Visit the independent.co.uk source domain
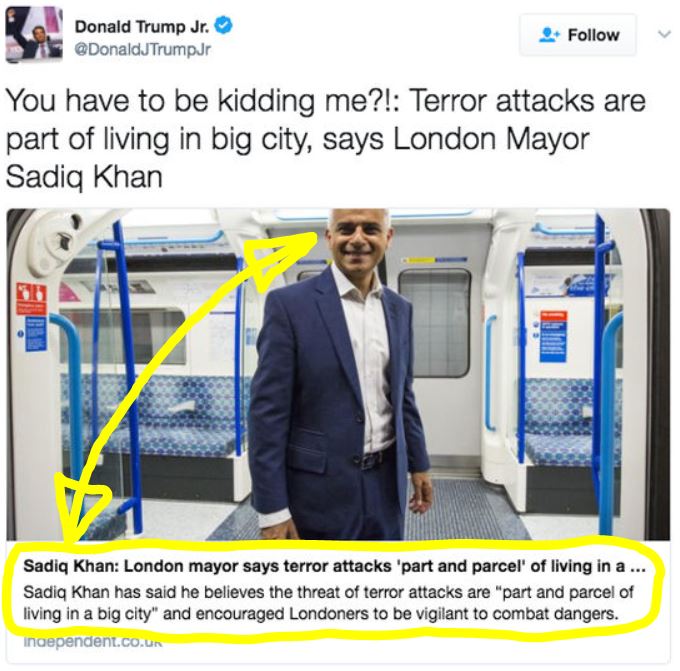The image size is (680, 671). click(92, 641)
